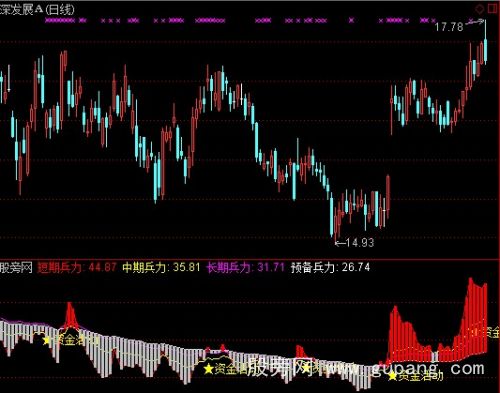Select the 长期兵力: 31.71 indicator value
Screen dimensions: 500x393
click(x=245, y=267)
